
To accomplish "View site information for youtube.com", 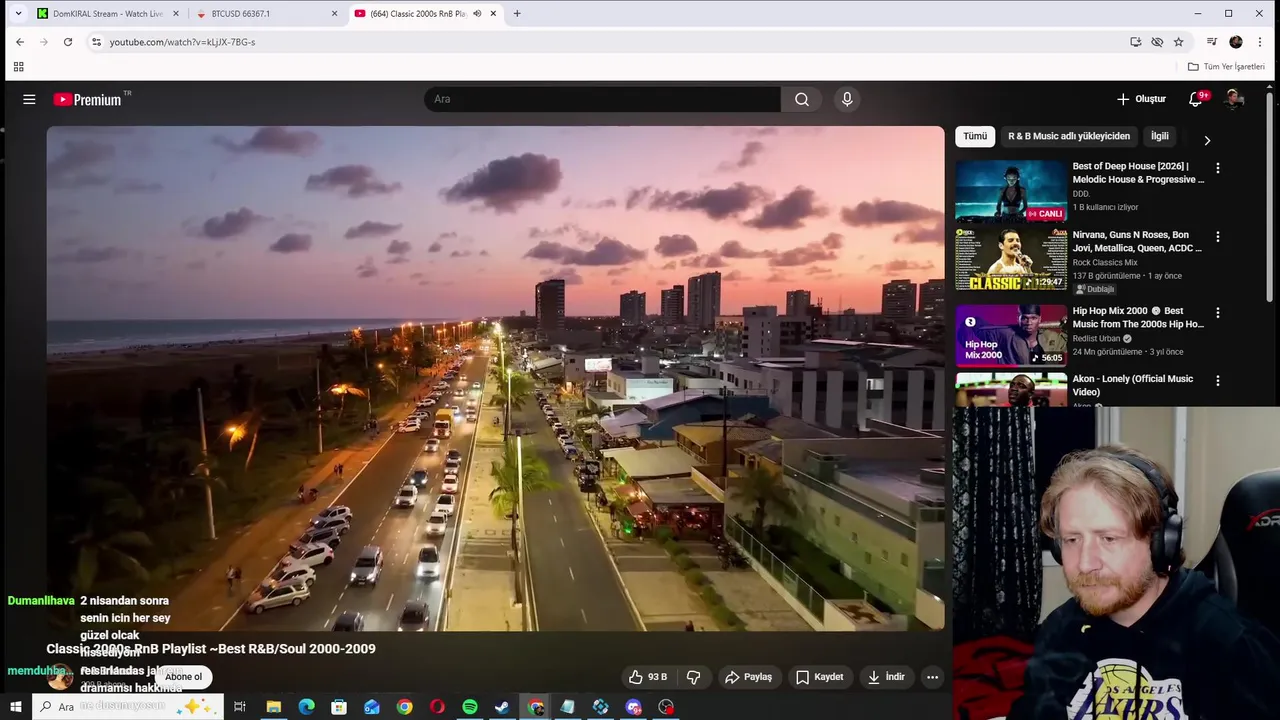I will tap(96, 42).
